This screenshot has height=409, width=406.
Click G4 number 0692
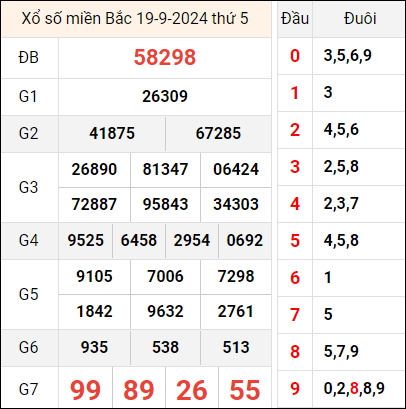245,240
